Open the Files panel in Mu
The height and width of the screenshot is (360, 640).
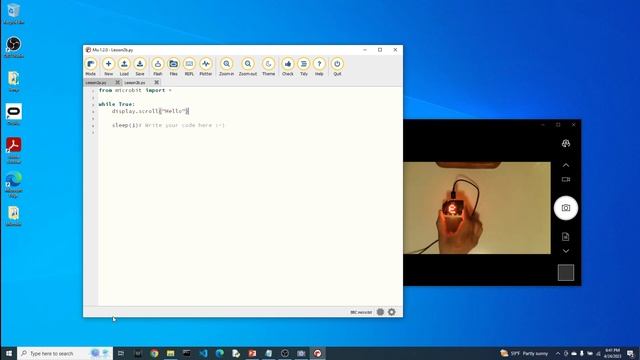[x=173, y=67]
